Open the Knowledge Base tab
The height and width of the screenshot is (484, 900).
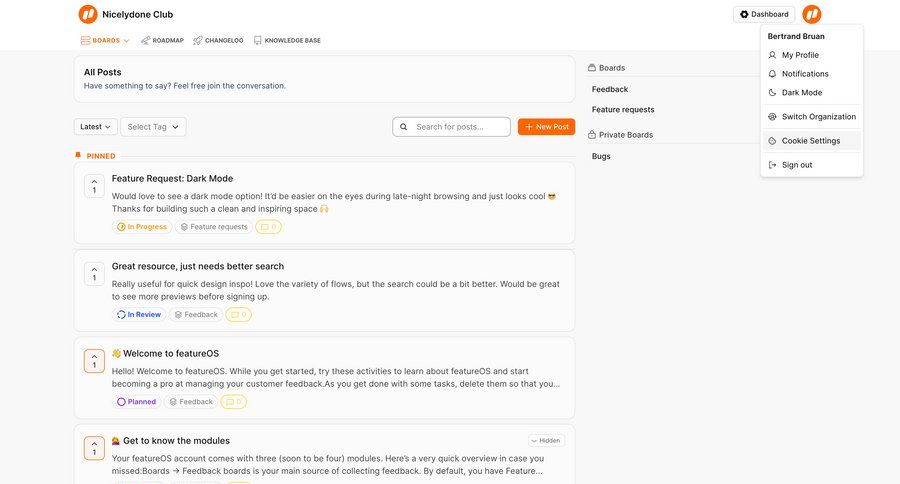pyautogui.click(x=287, y=41)
